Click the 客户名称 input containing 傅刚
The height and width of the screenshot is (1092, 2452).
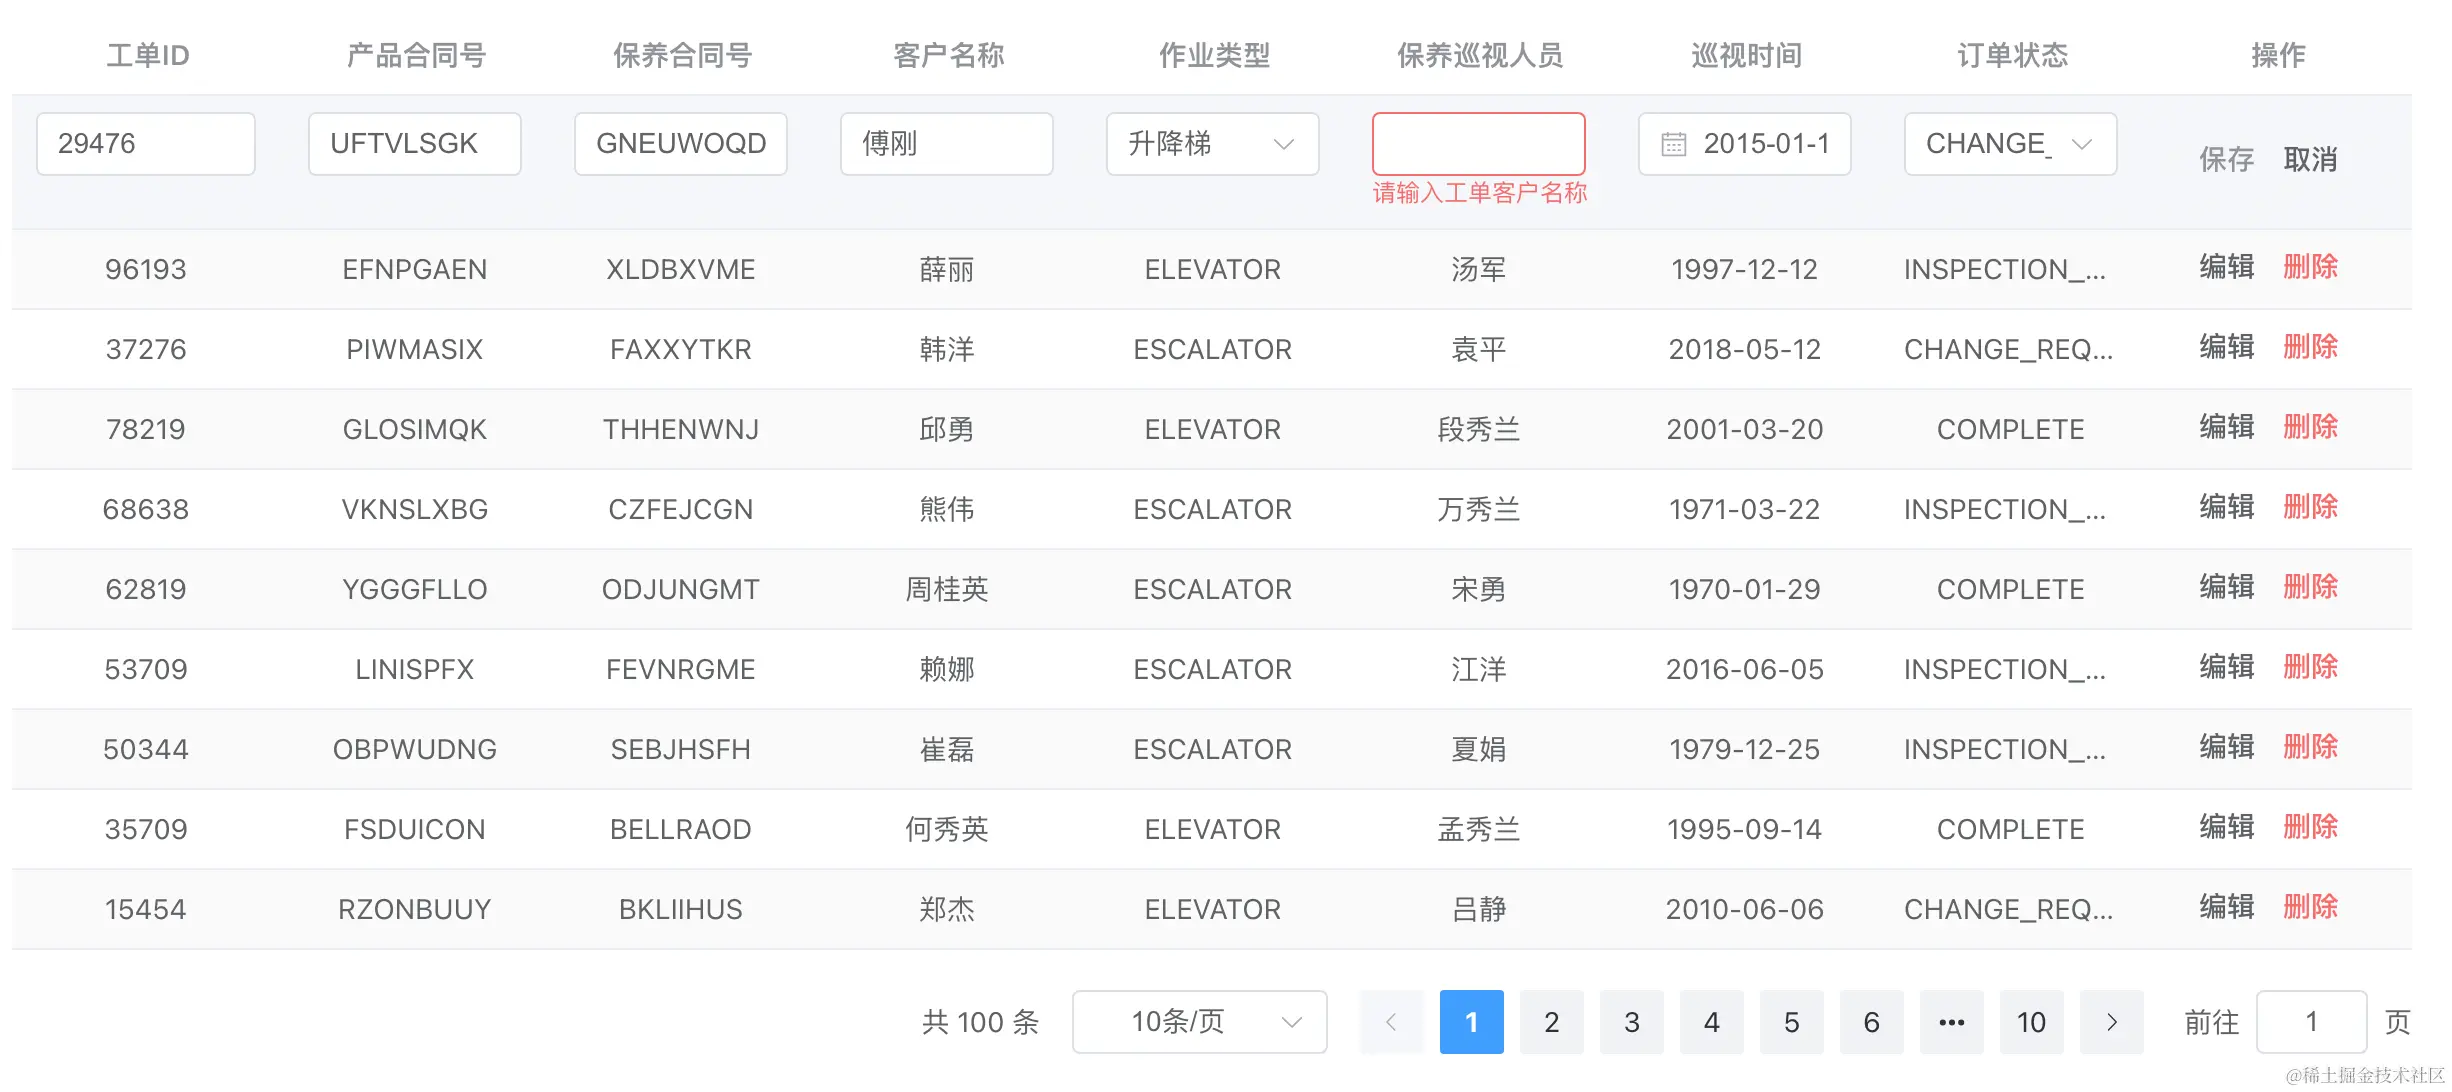coord(946,144)
